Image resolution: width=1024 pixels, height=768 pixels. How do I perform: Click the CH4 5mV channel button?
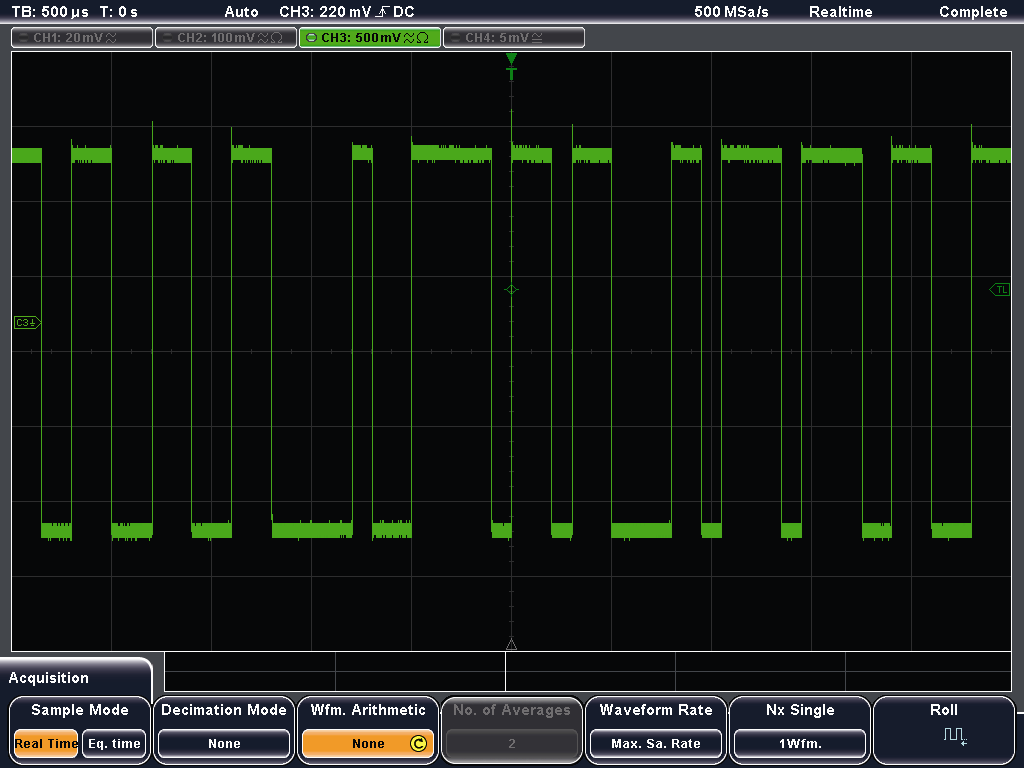tap(513, 37)
